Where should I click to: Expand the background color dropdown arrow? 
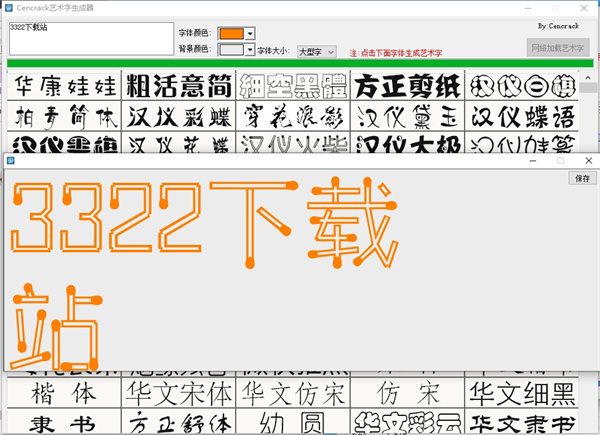250,49
